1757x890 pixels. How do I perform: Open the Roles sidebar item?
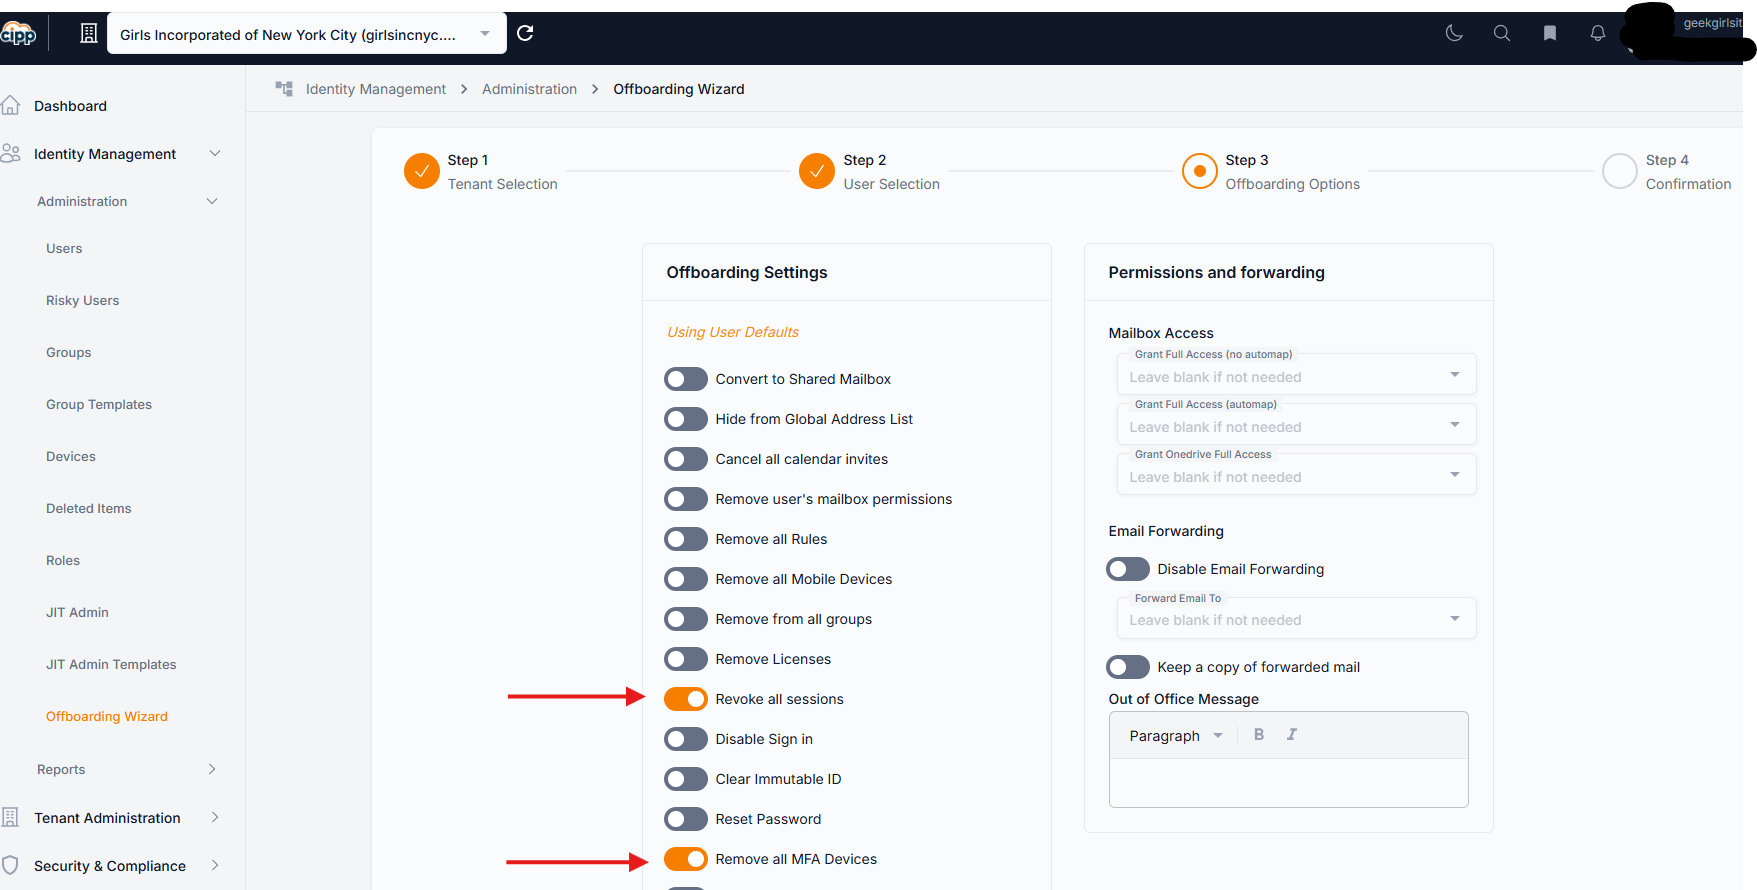pyautogui.click(x=63, y=560)
